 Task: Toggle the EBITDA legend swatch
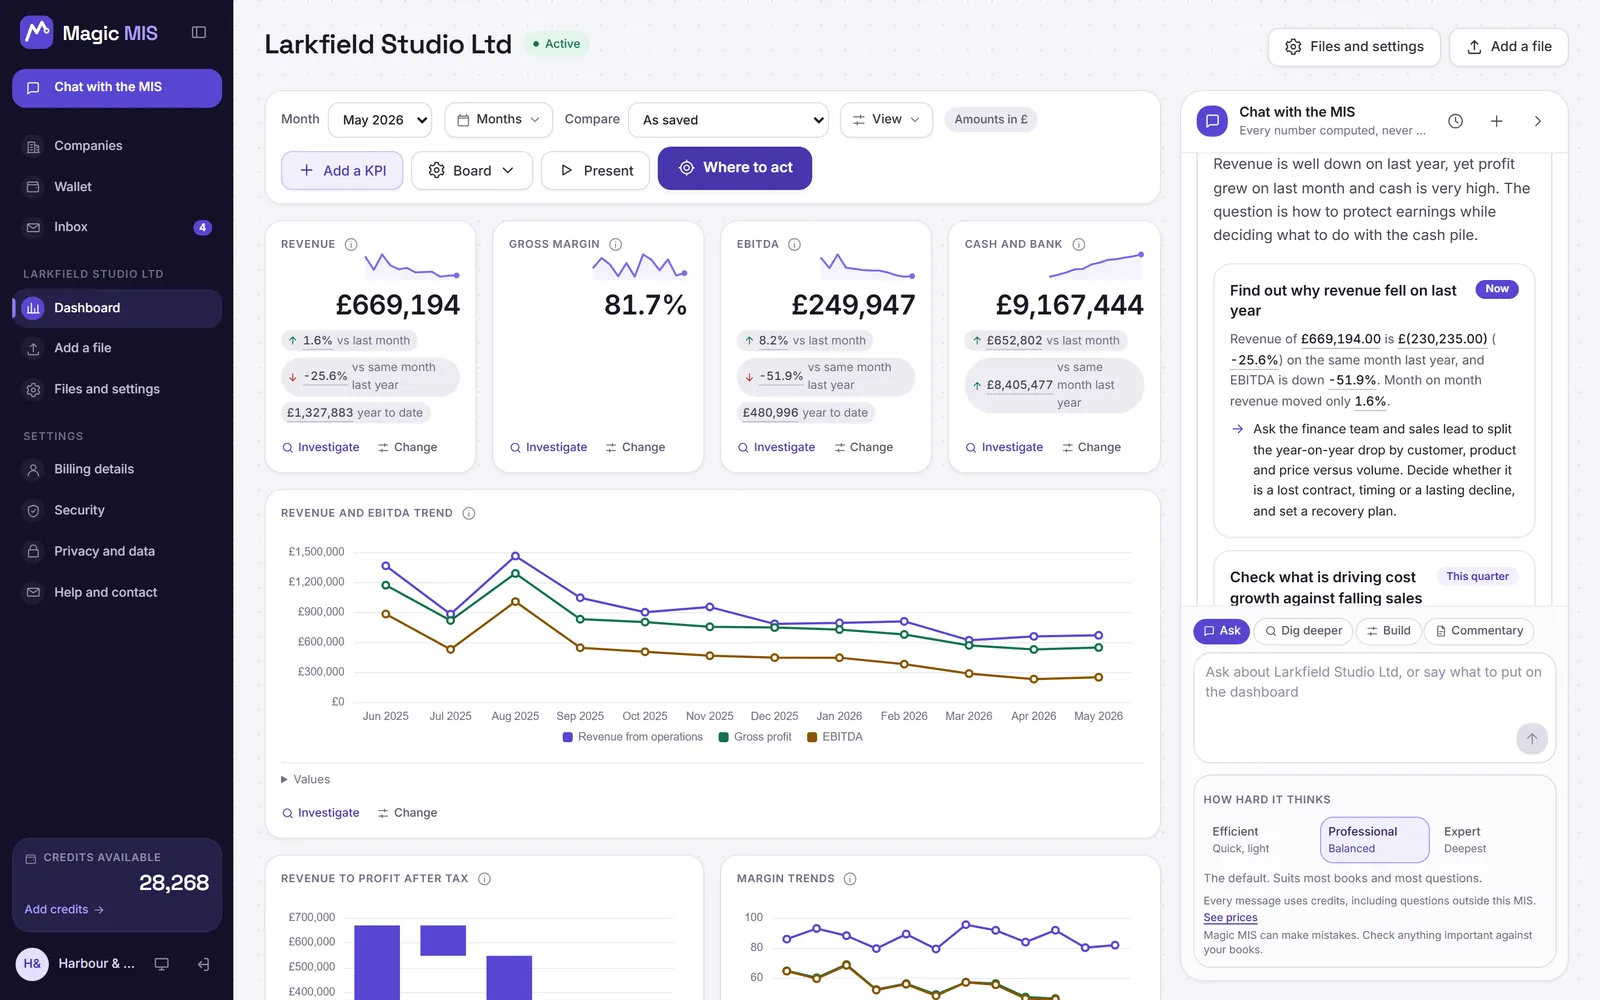tap(812, 737)
